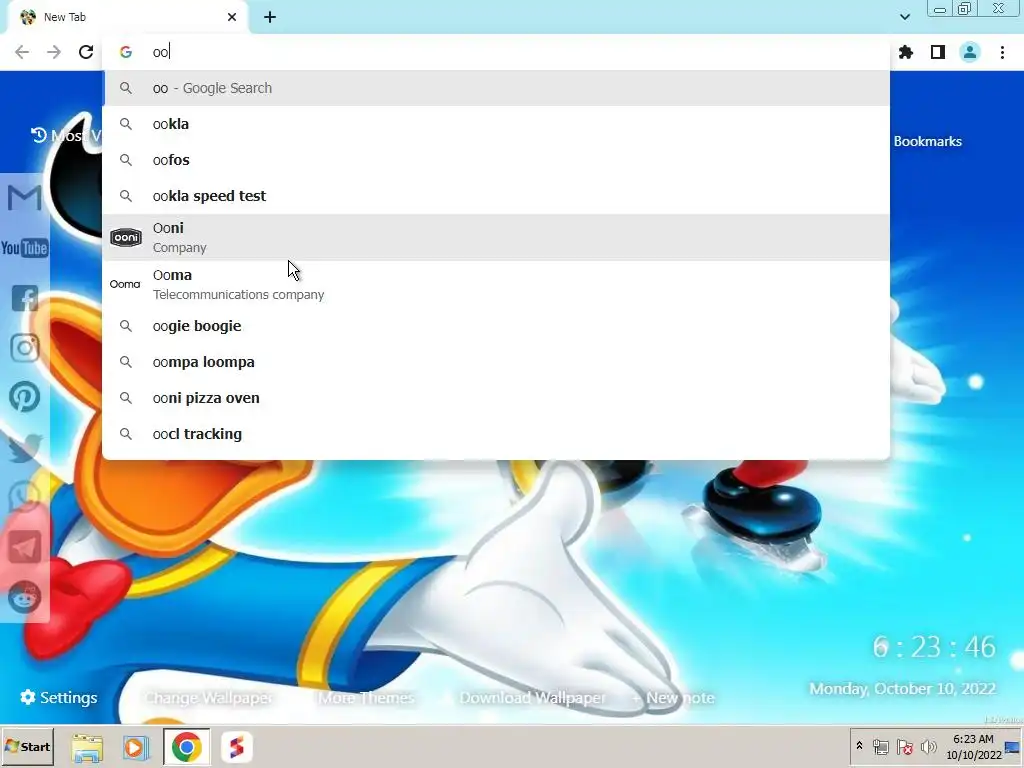This screenshot has width=1024, height=768.
Task: Open the network tray icon
Action: 881,746
